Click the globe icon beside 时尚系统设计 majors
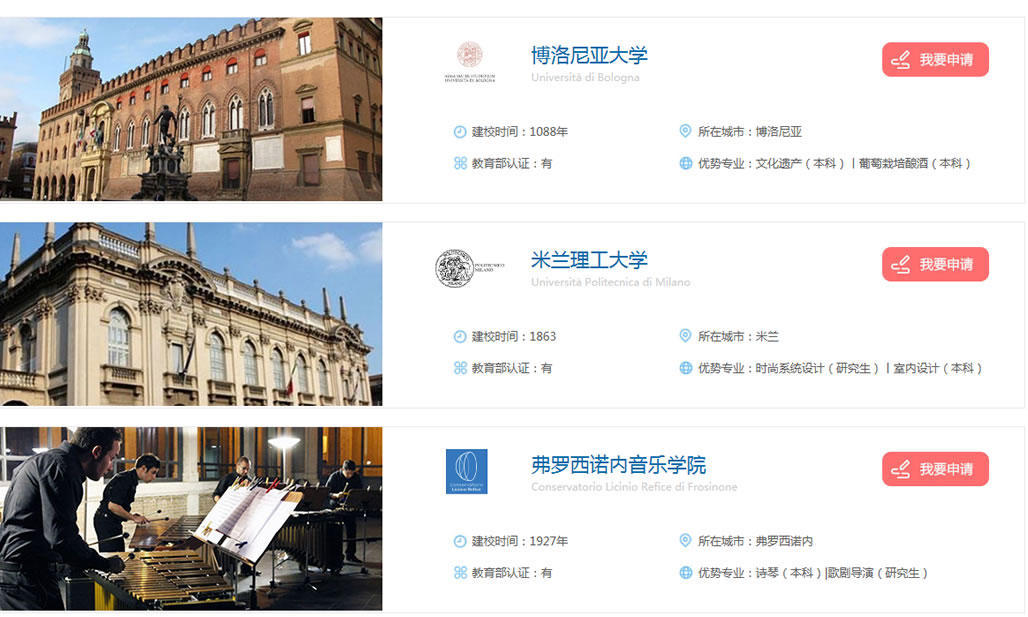Viewport: 1028px width, 617px height. (x=686, y=368)
